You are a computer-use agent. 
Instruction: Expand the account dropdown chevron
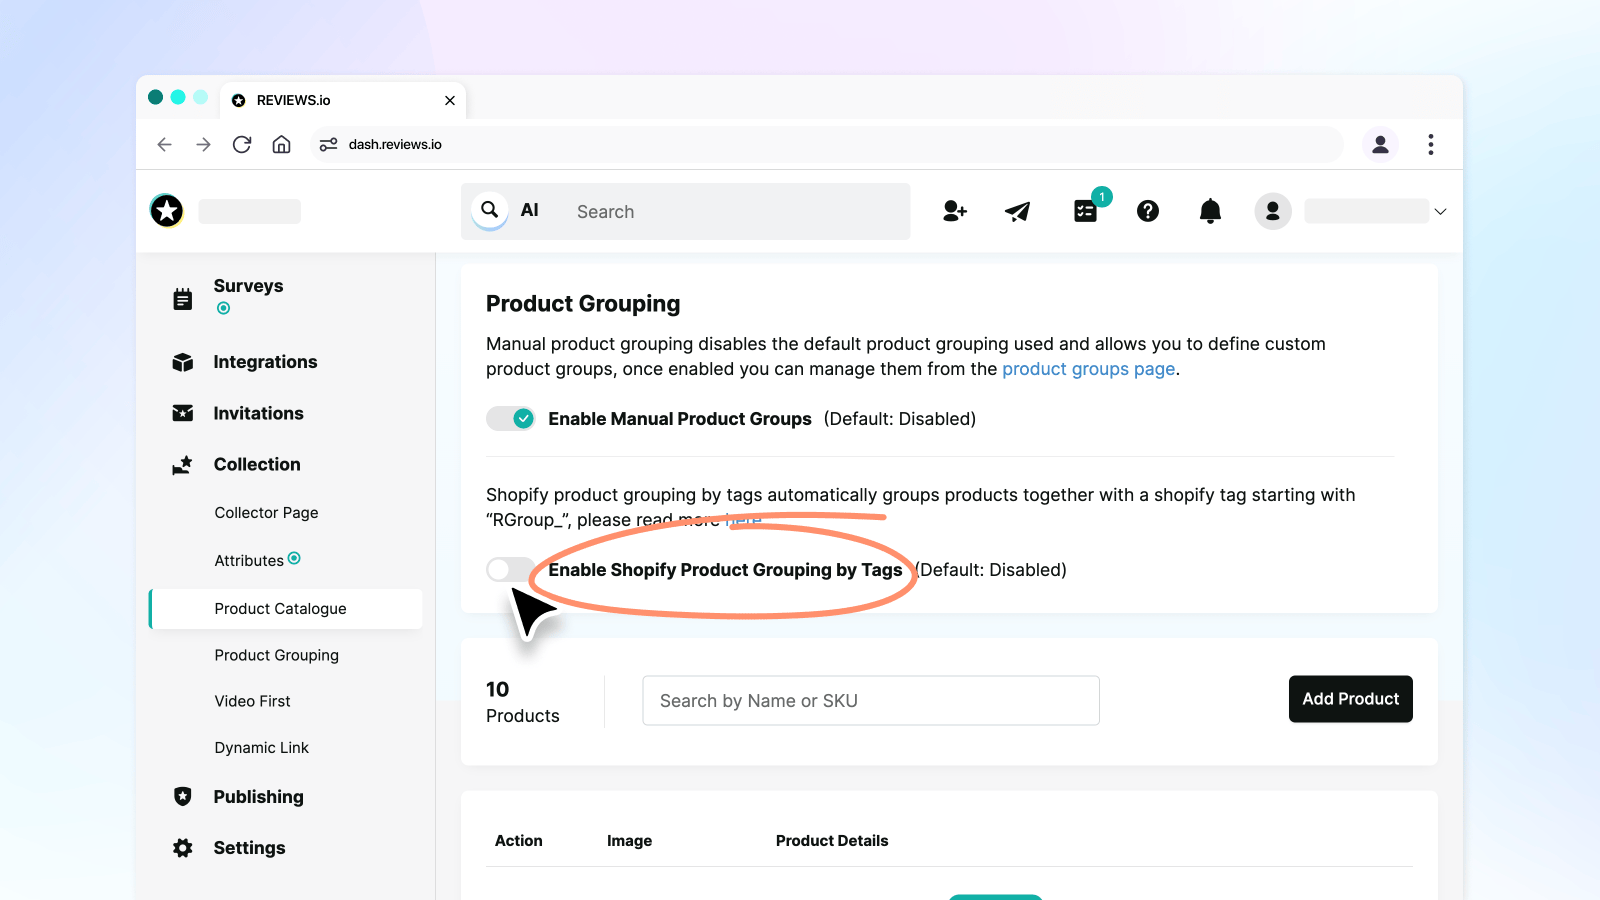click(1440, 212)
